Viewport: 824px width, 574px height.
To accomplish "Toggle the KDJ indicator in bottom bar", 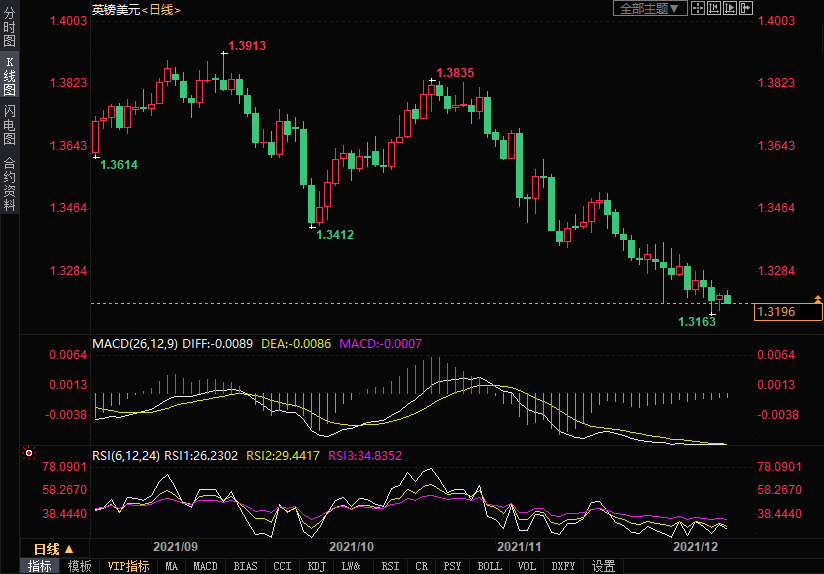I will coord(316,566).
